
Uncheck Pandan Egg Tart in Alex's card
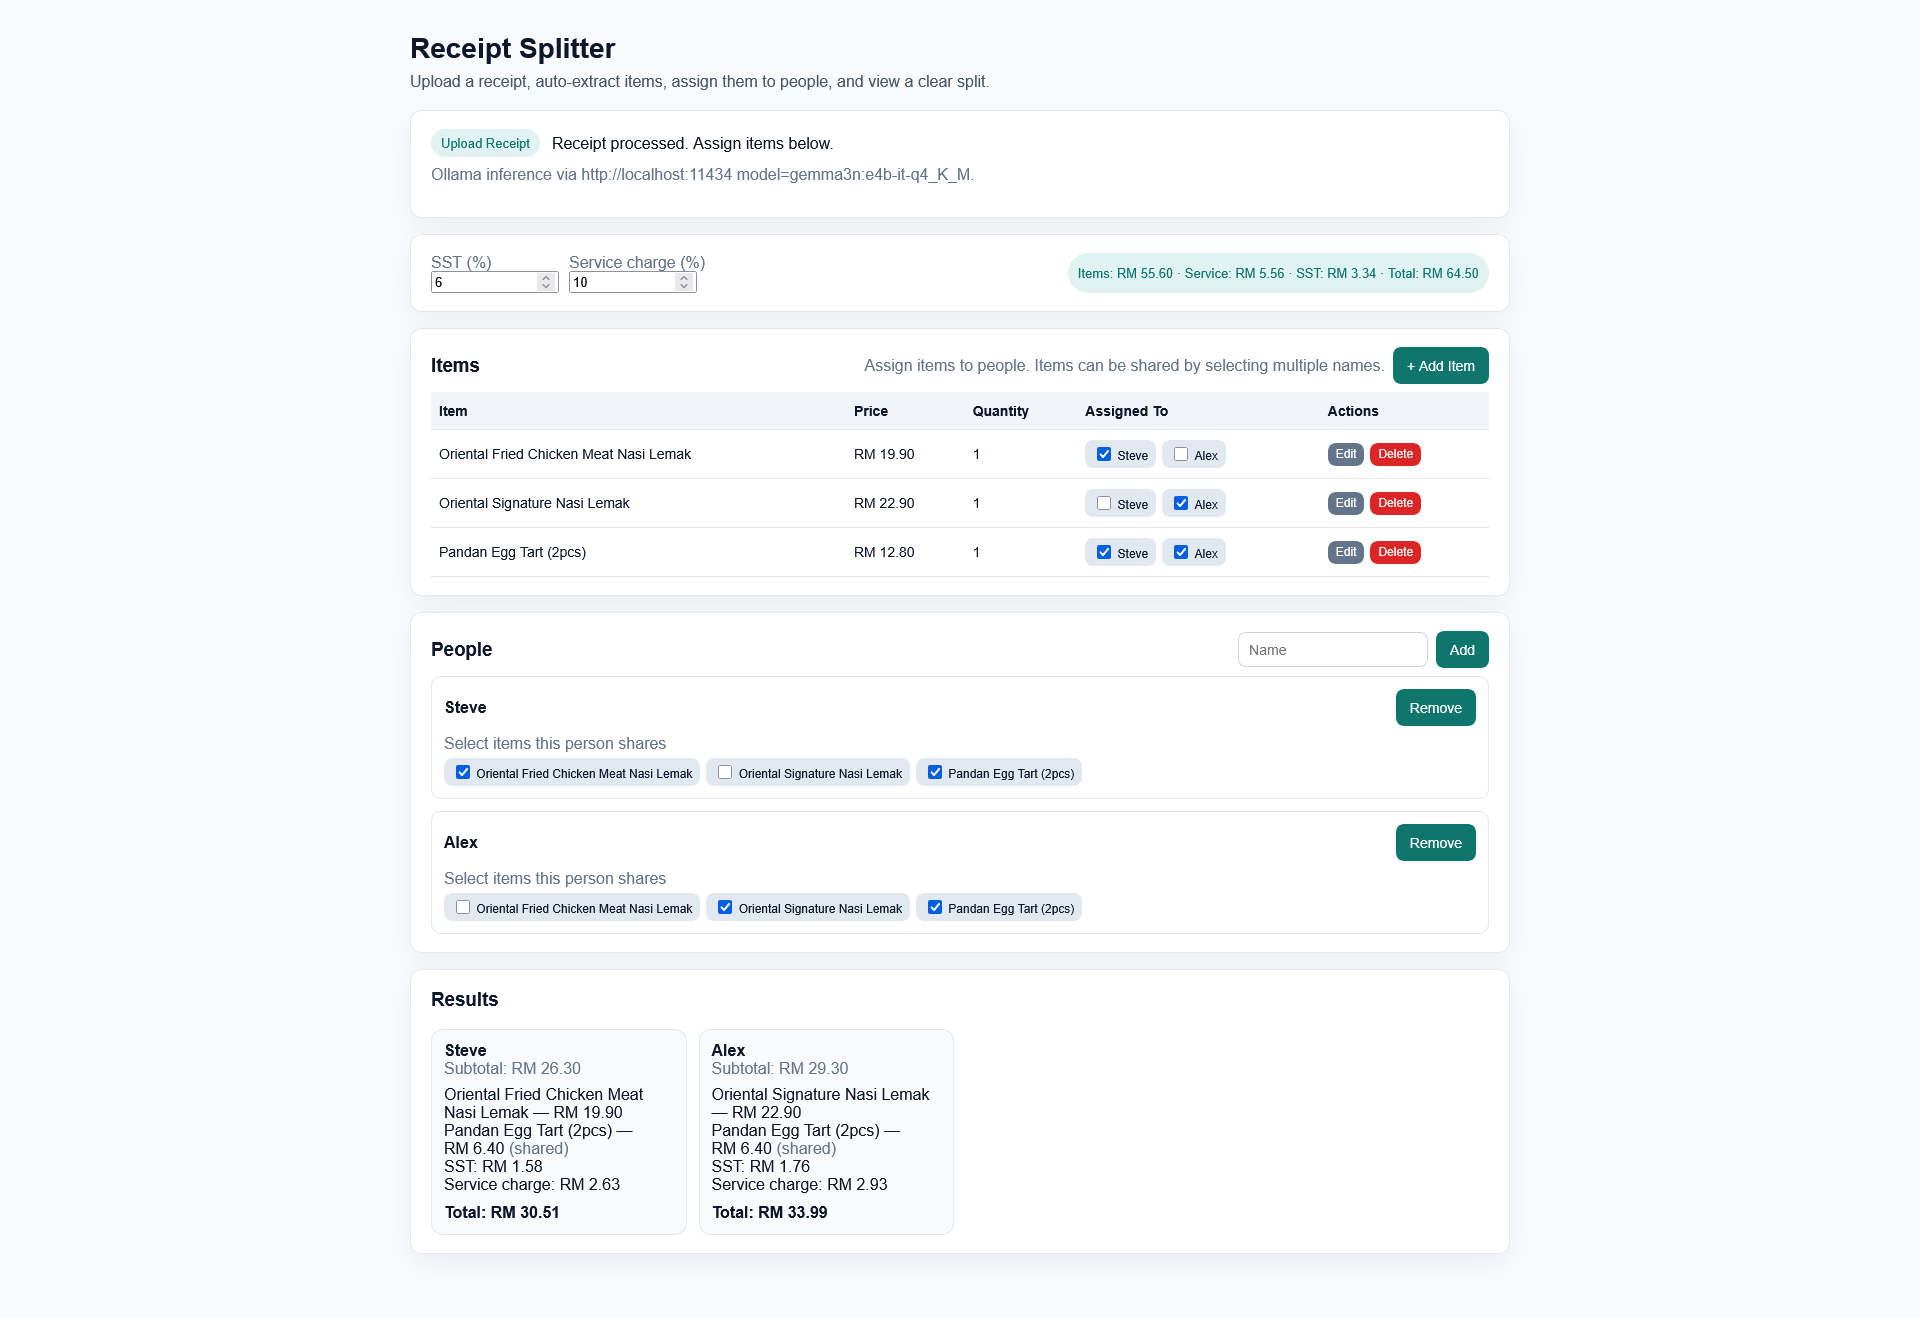click(935, 907)
